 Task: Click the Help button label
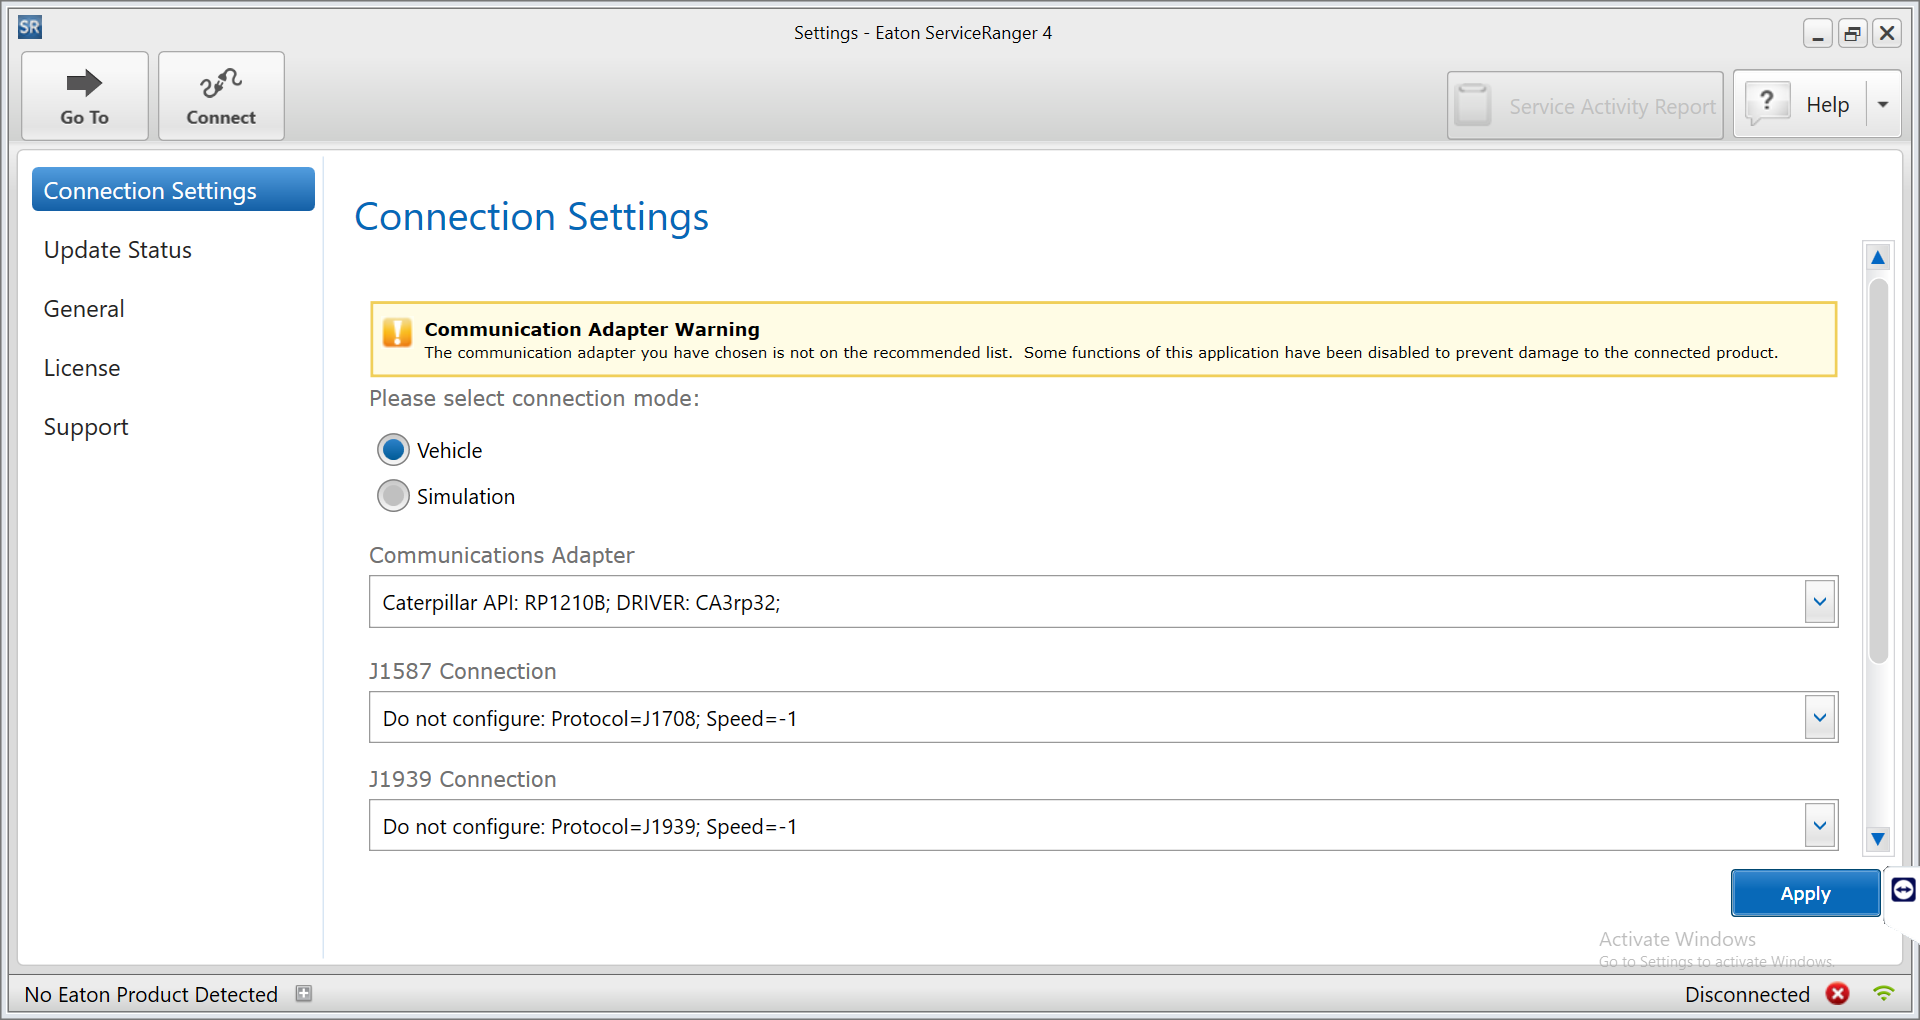click(x=1827, y=105)
